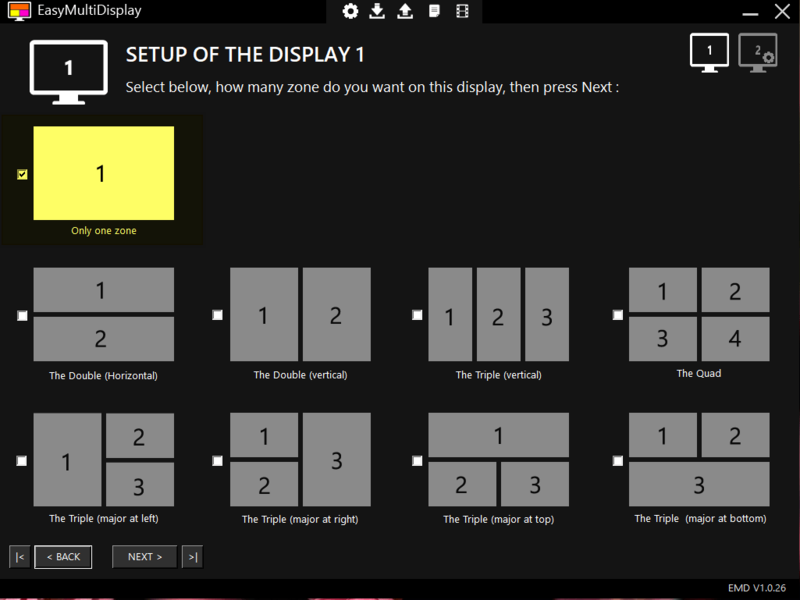Screen dimensions: 800x600
Task: Click the NEXT button
Action: click(x=144, y=556)
